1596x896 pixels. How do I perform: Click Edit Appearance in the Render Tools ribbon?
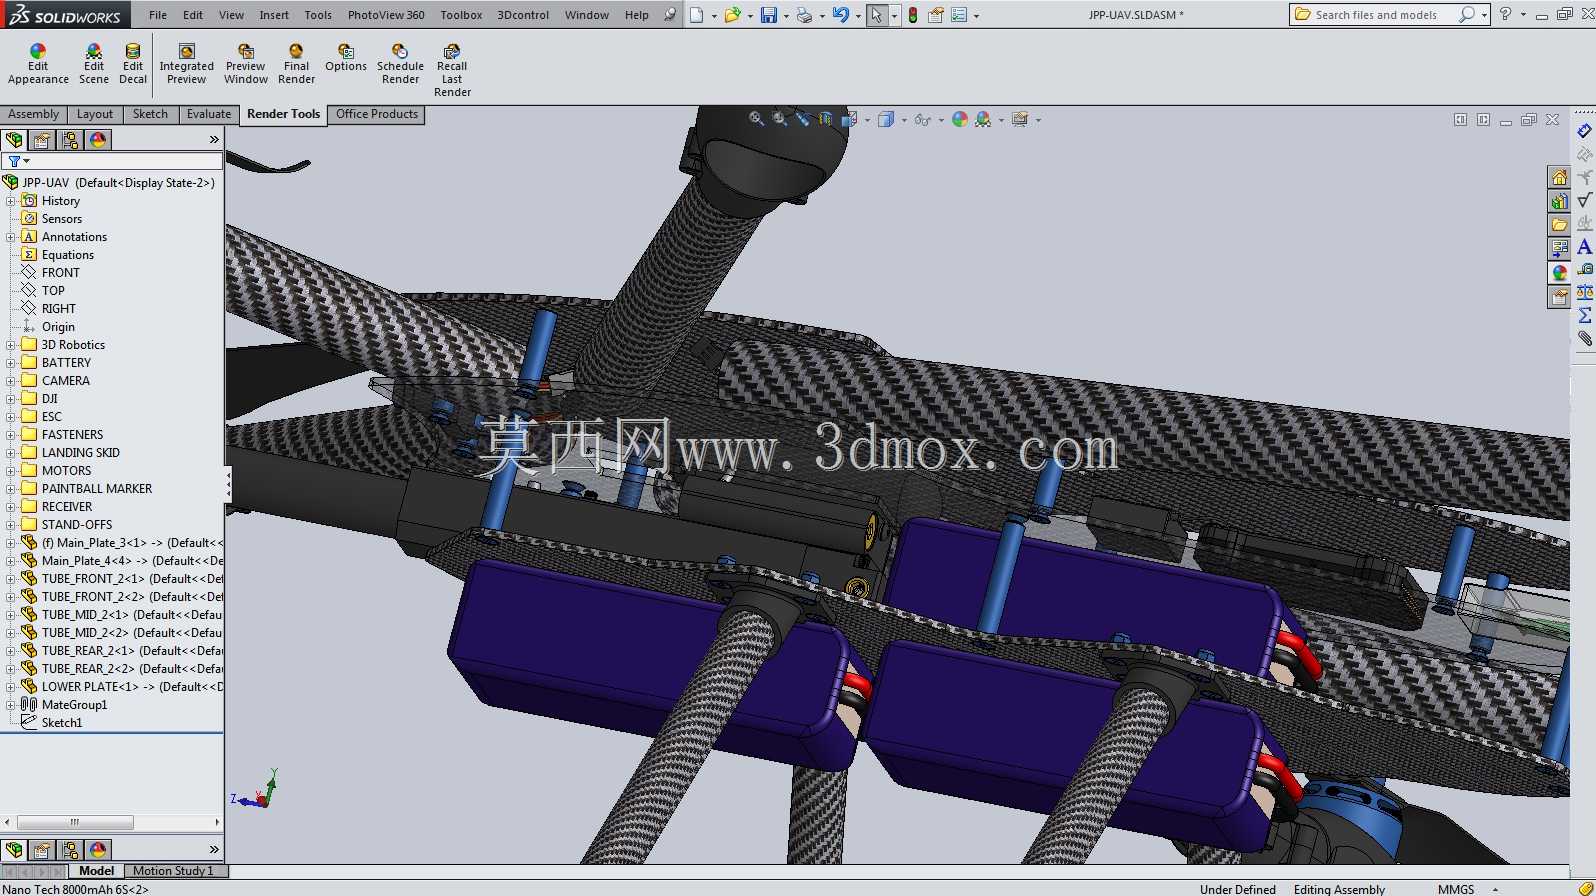point(38,65)
